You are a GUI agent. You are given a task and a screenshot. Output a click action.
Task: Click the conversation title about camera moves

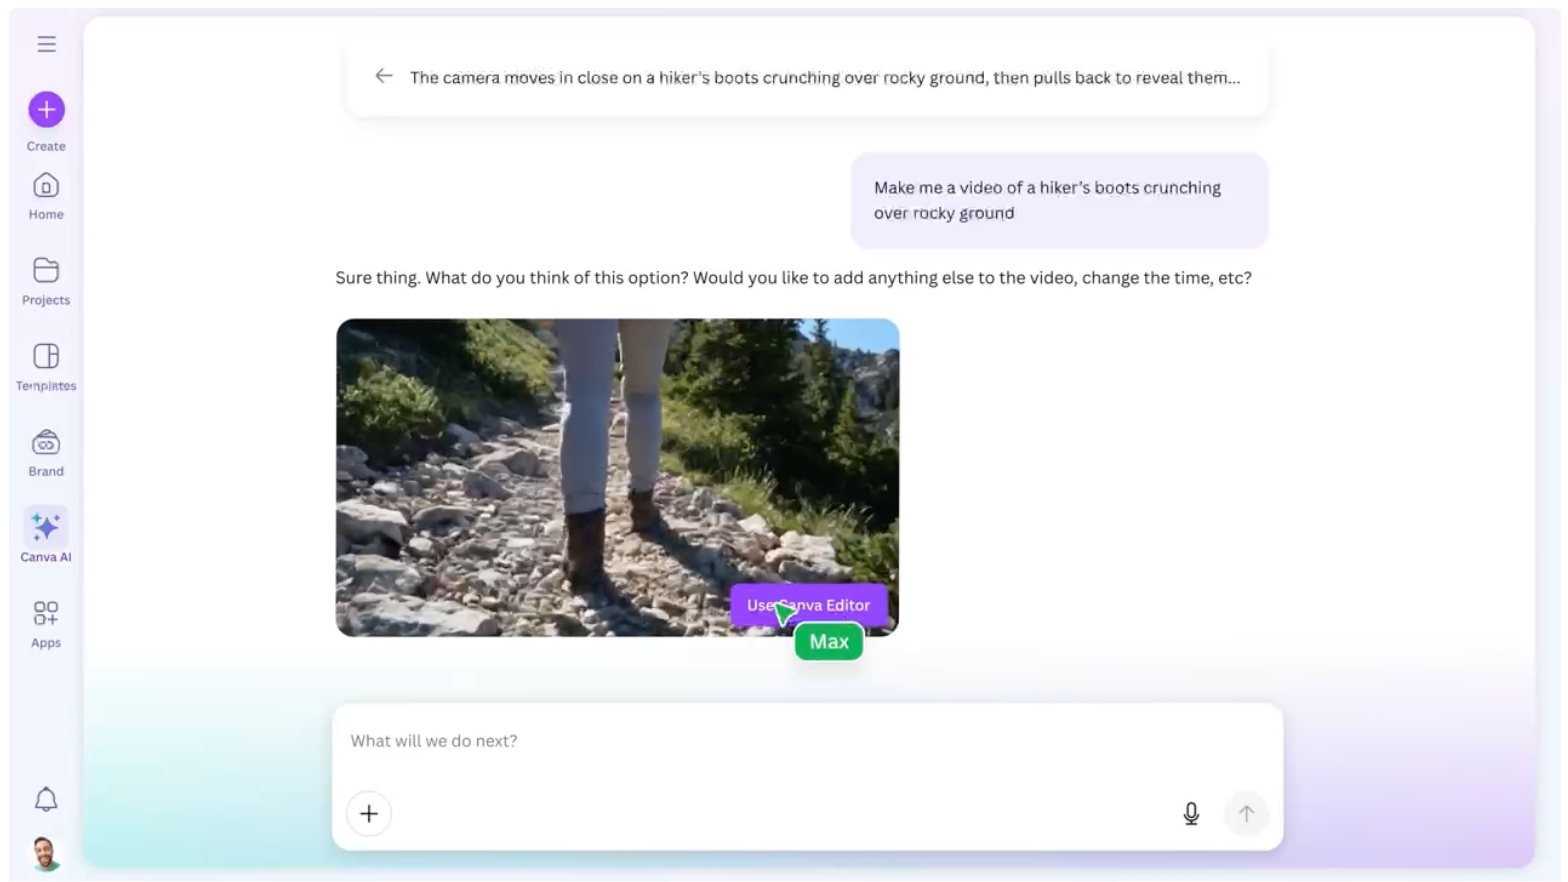tap(825, 77)
